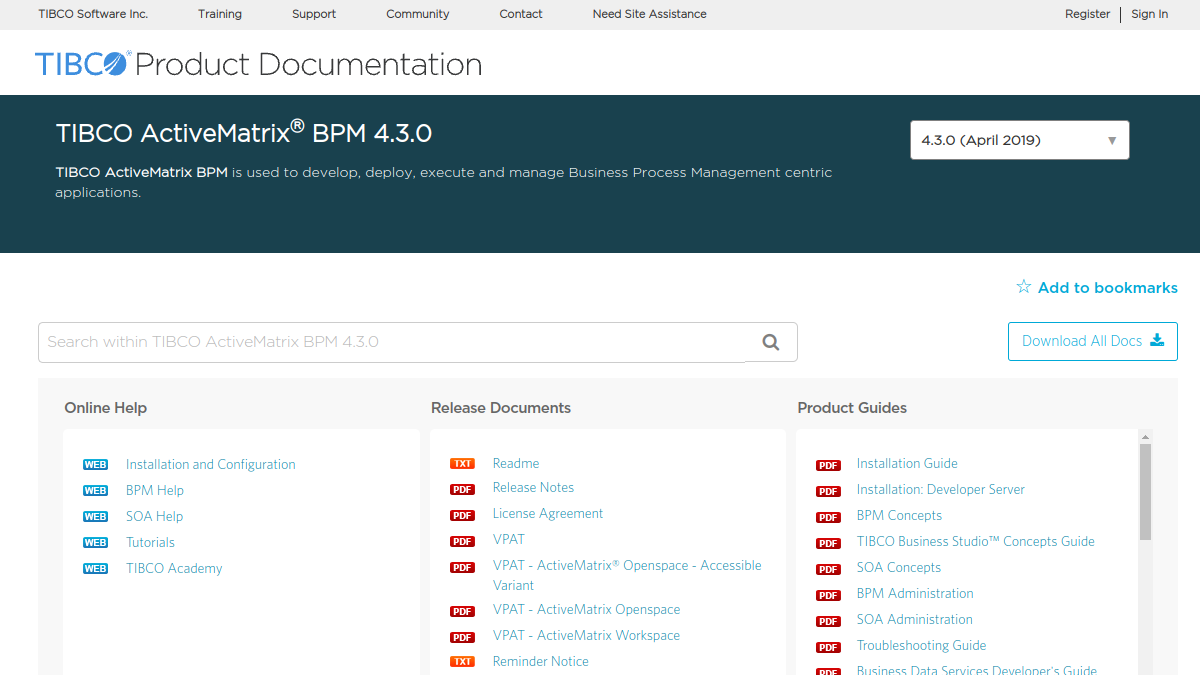Open TIBCO Business Studio Concepts Guide link
The height and width of the screenshot is (675, 1200).
pyautogui.click(x=976, y=541)
